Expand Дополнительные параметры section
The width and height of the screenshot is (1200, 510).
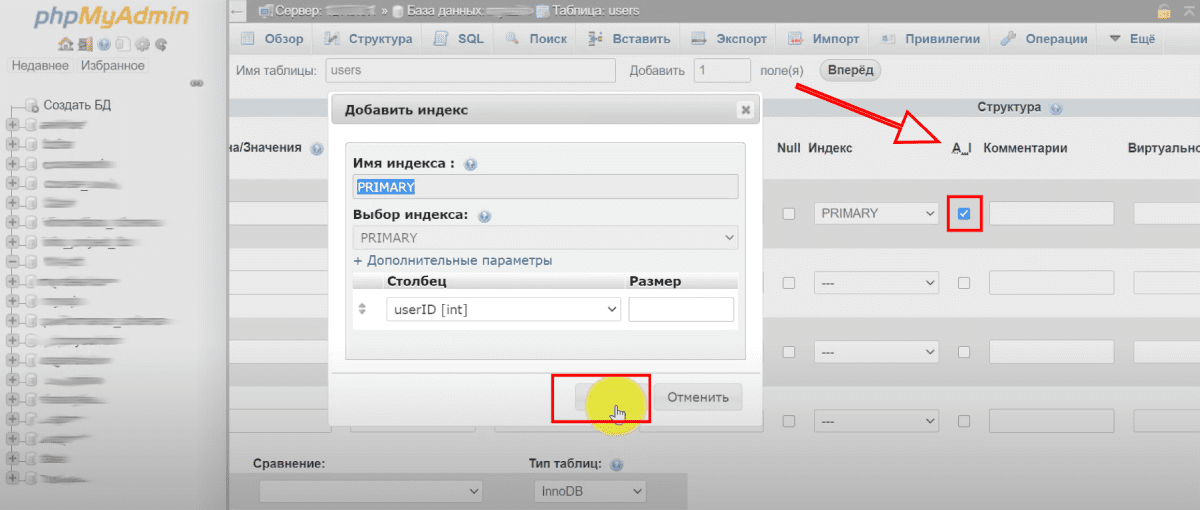(x=452, y=260)
